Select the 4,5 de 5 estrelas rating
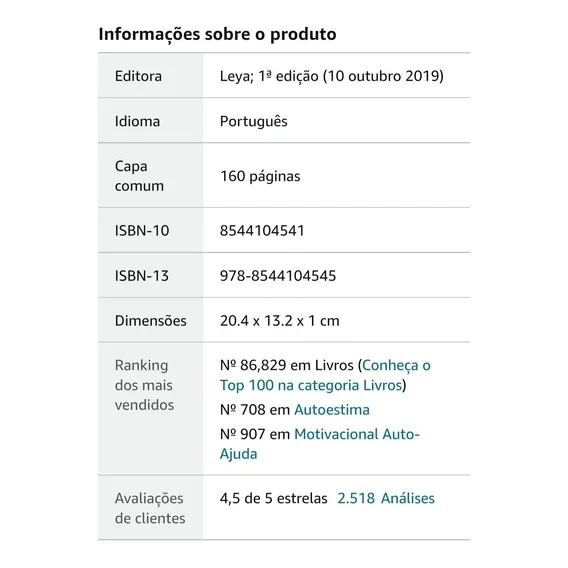The image size is (568, 568). (273, 498)
